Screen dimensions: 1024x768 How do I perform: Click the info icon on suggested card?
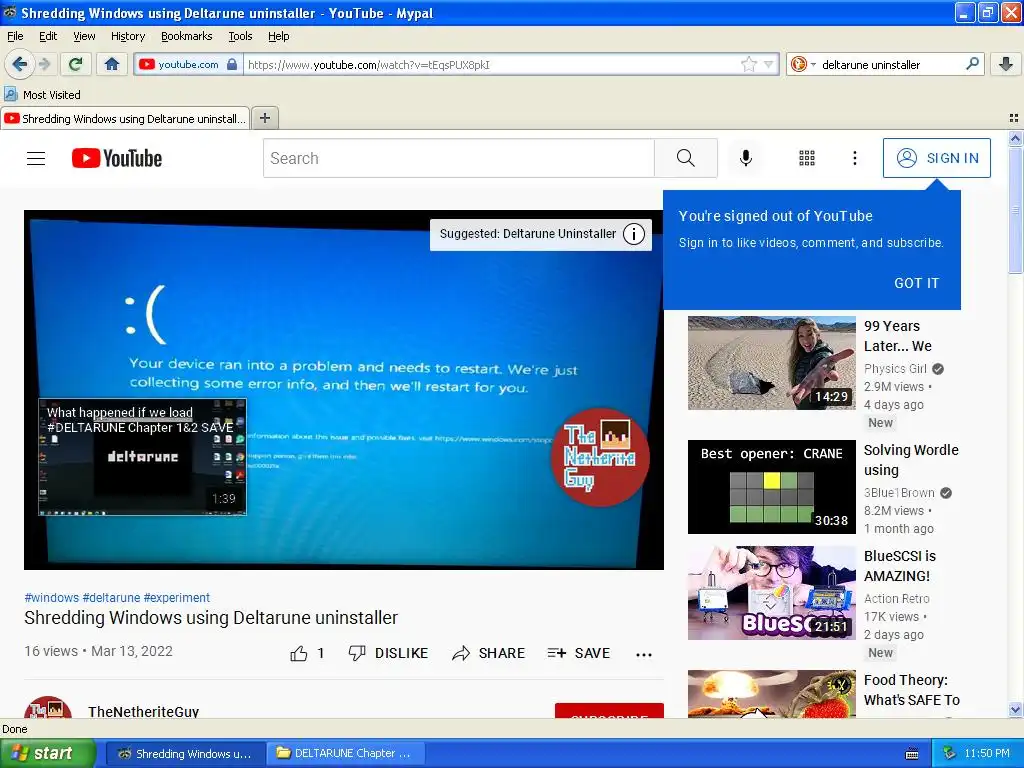pyautogui.click(x=633, y=234)
